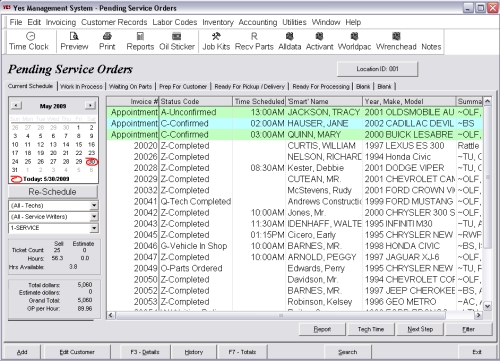
Task: Switch to Ready For Pickup / Delivery tab
Action: 250,87
